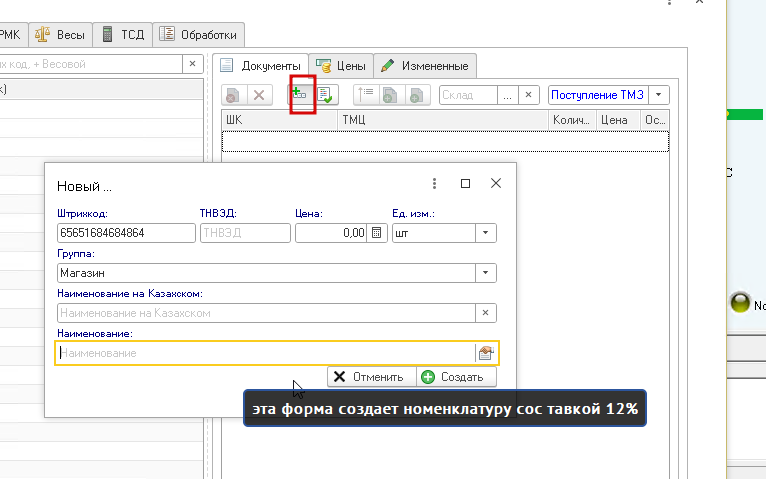Click the Цена column header in table

pos(618,120)
